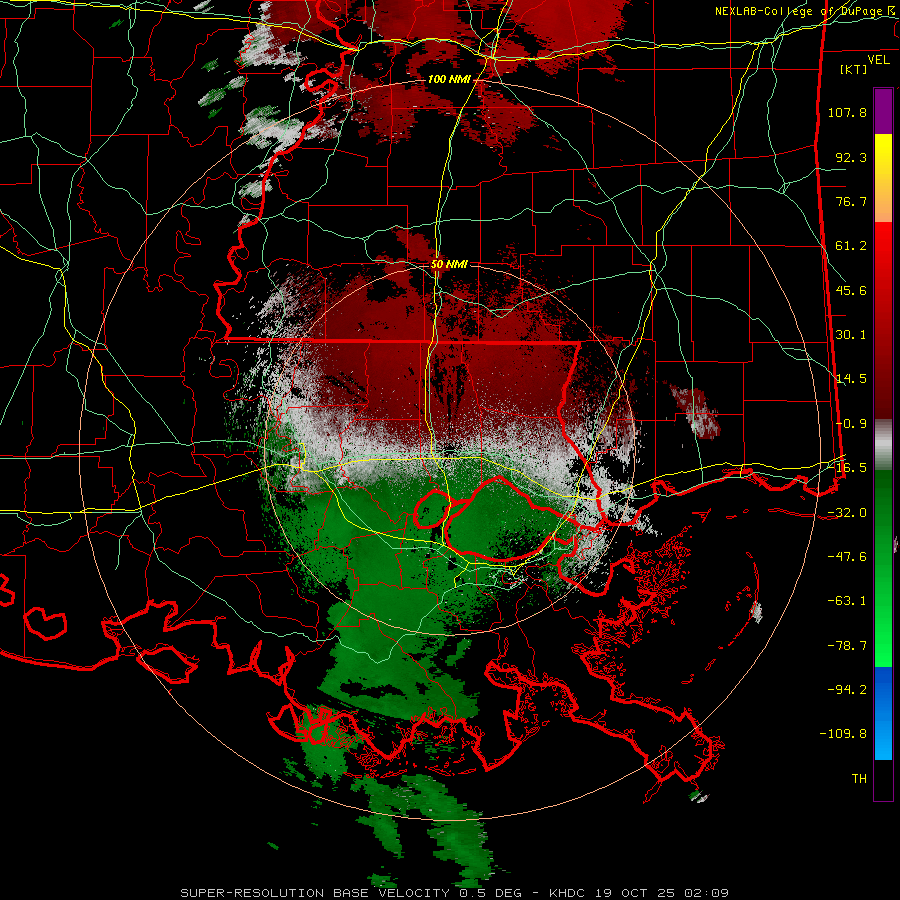The image size is (900, 900).
Task: Click the purple segment of velocity color bar
Action: pyautogui.click(x=883, y=111)
